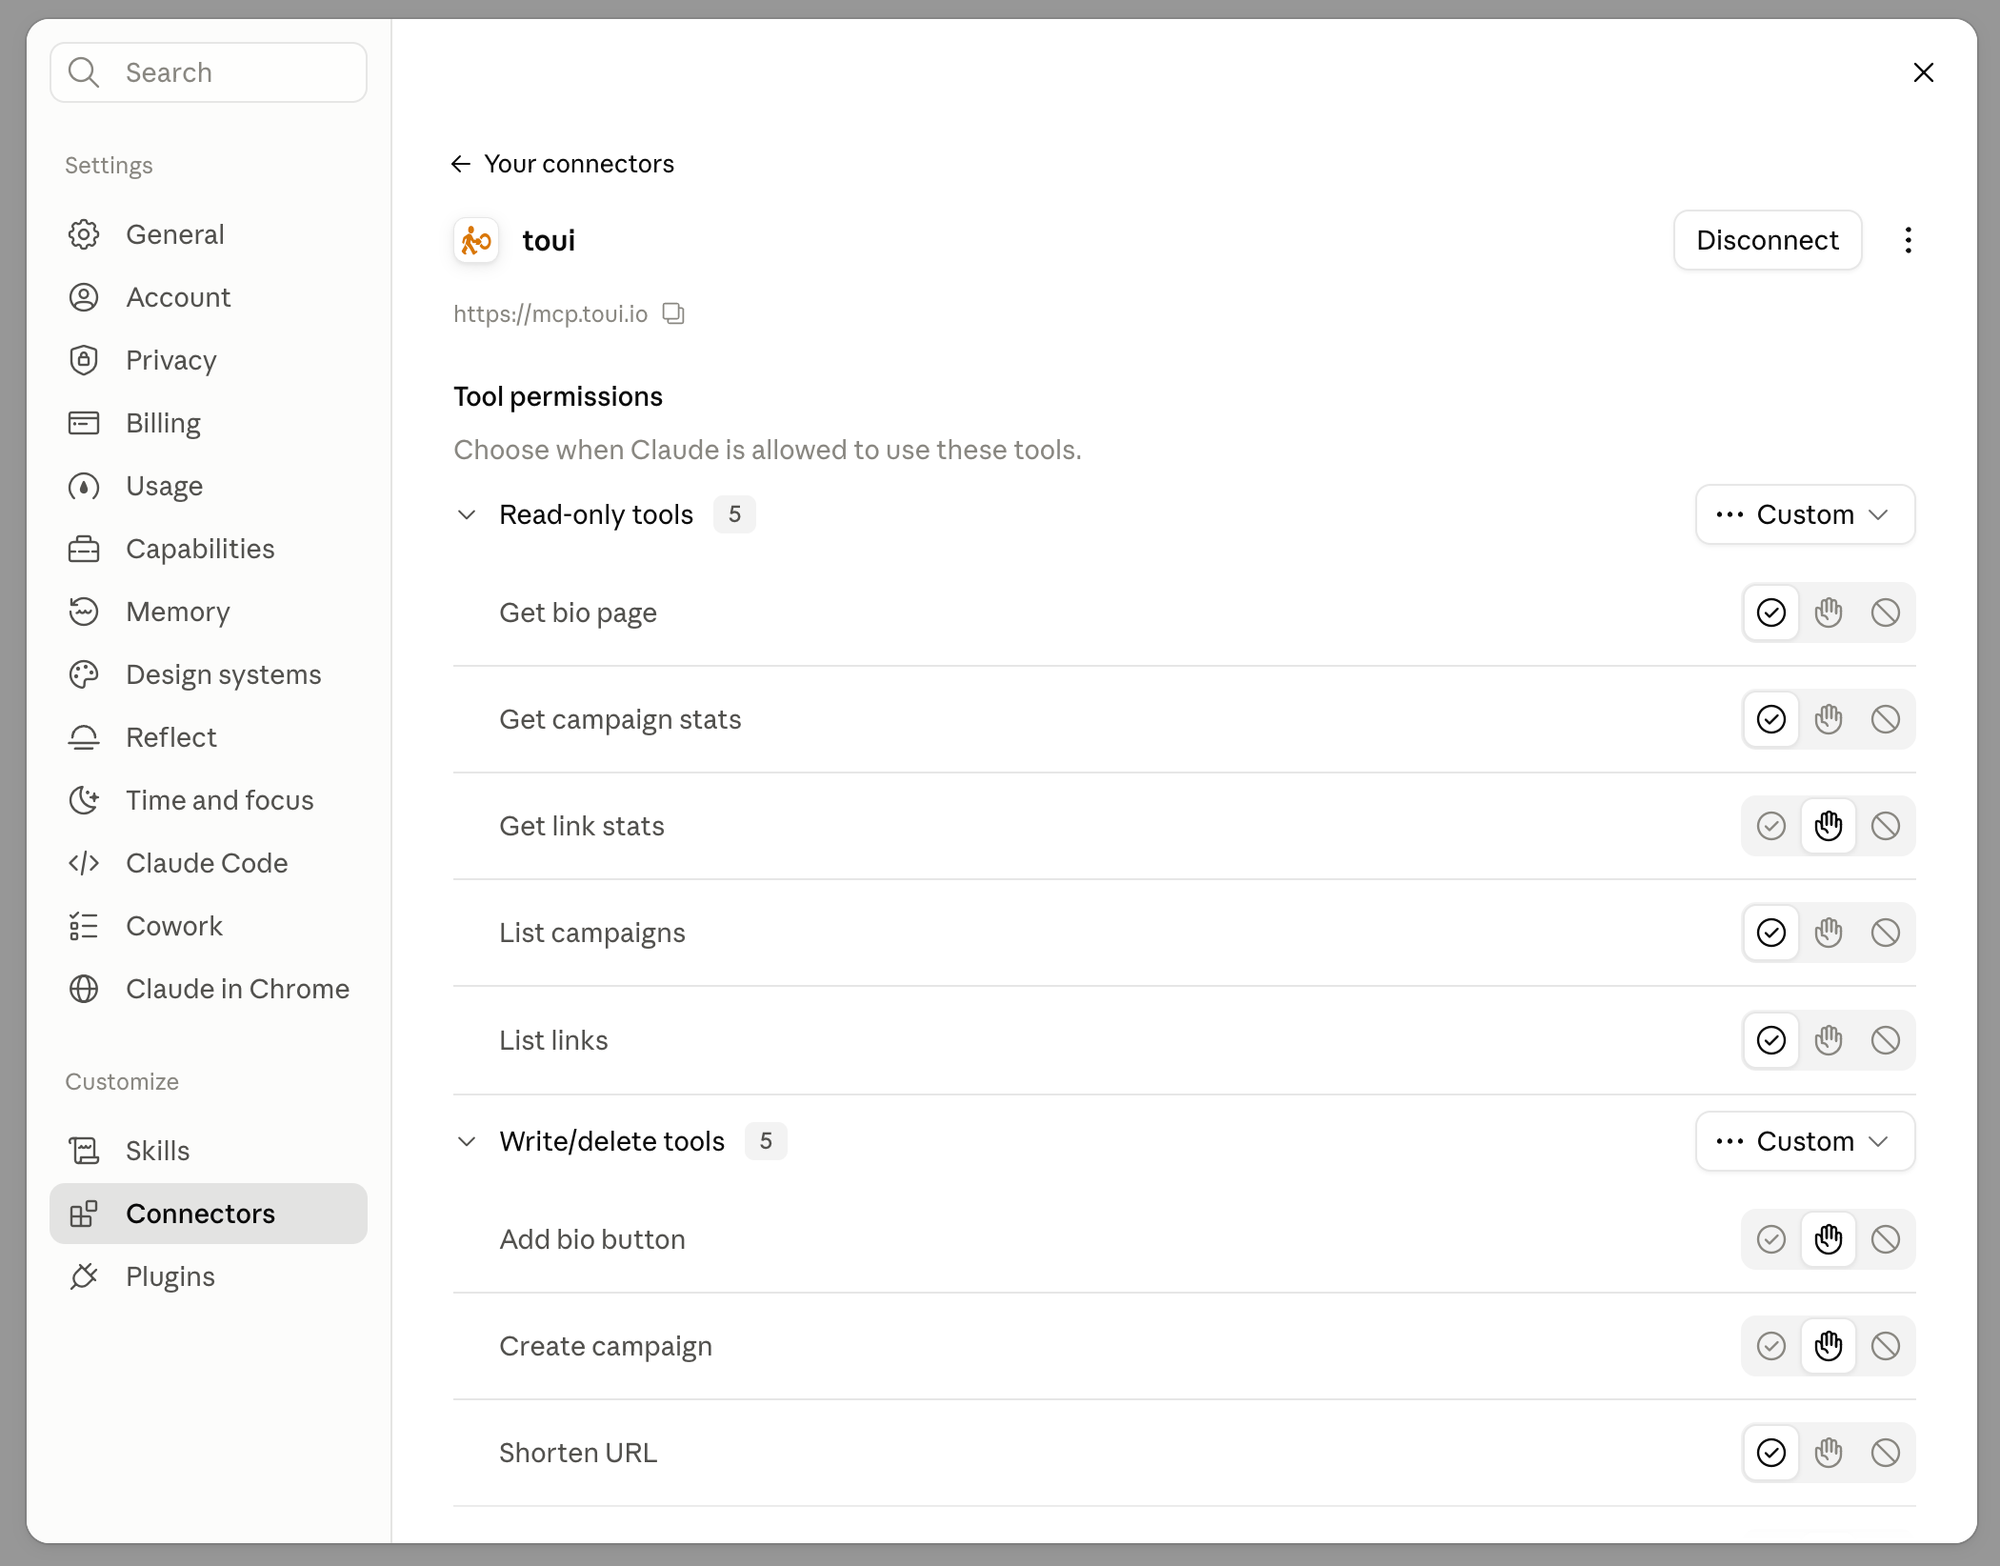Screen dimensions: 2000x1566
Task: Open the Plugins section
Action: pos(208,1277)
